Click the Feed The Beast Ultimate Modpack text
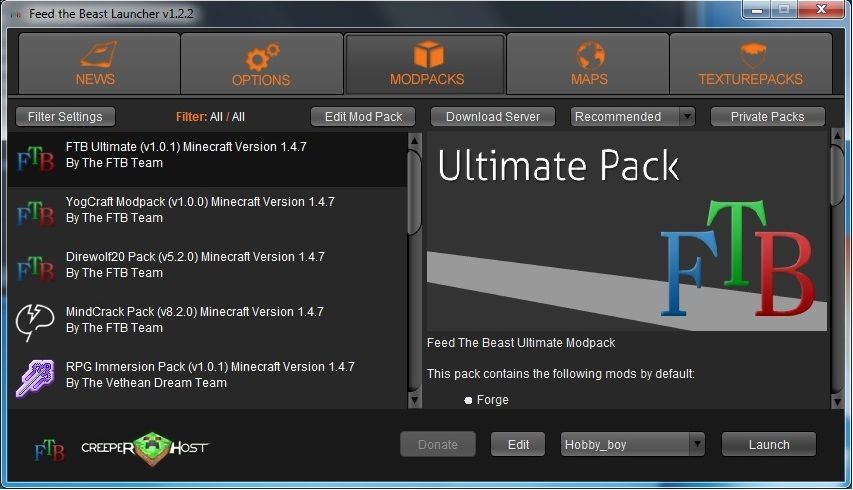This screenshot has height=490, width=853. tap(521, 343)
